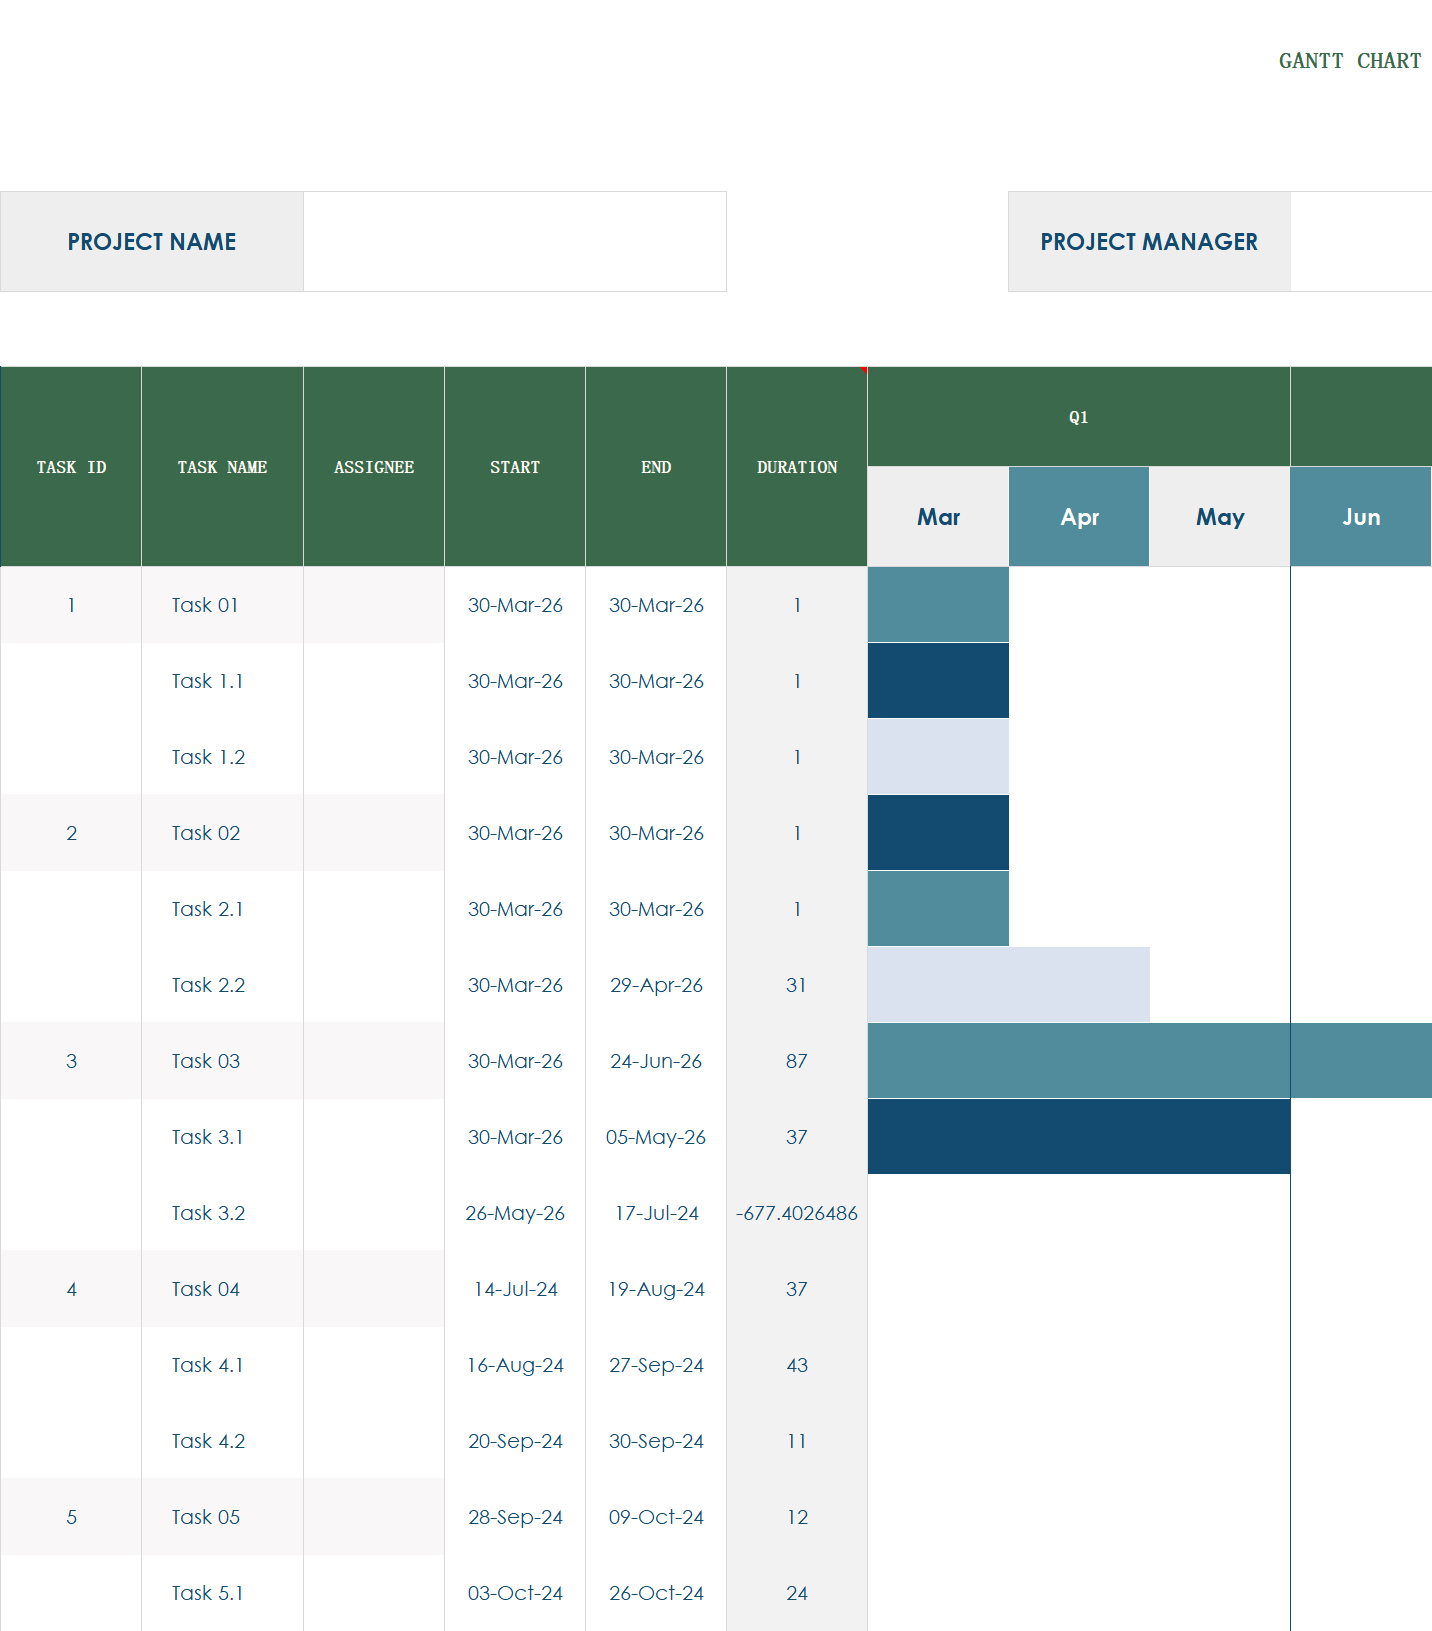1432x1631 pixels.
Task: Select the Apr month header
Action: (1079, 517)
